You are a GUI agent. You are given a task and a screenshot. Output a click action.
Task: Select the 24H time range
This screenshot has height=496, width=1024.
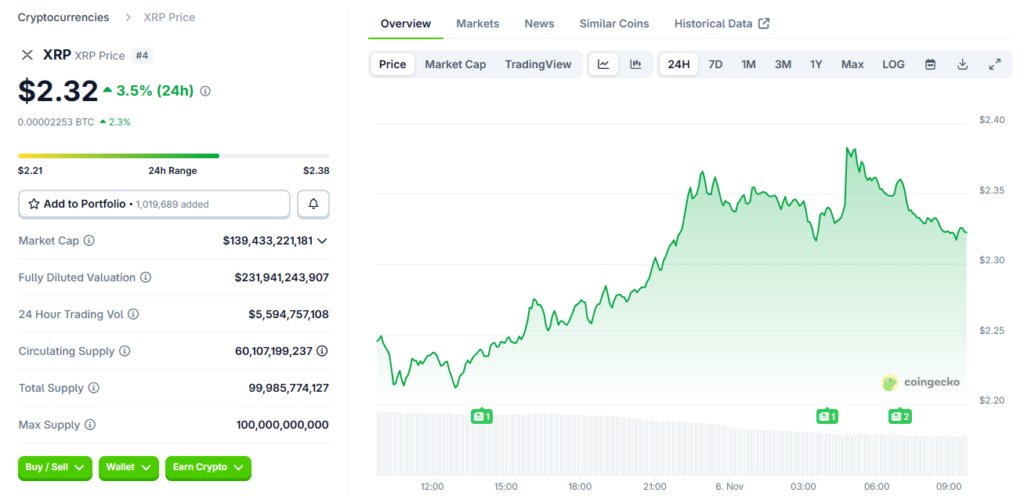679,64
